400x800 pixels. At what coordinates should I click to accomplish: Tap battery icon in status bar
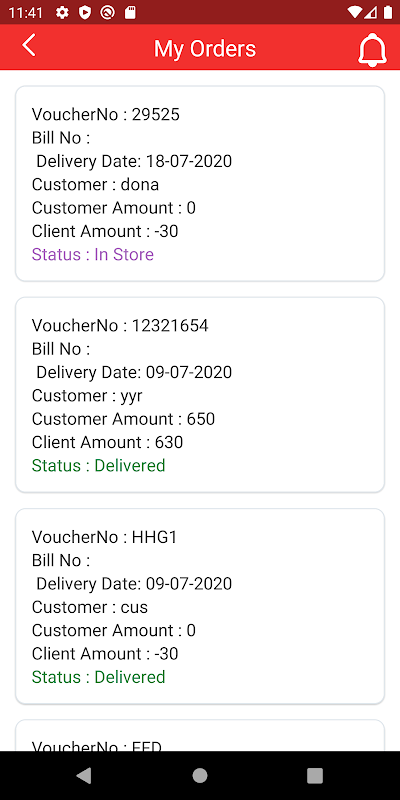pyautogui.click(x=388, y=12)
